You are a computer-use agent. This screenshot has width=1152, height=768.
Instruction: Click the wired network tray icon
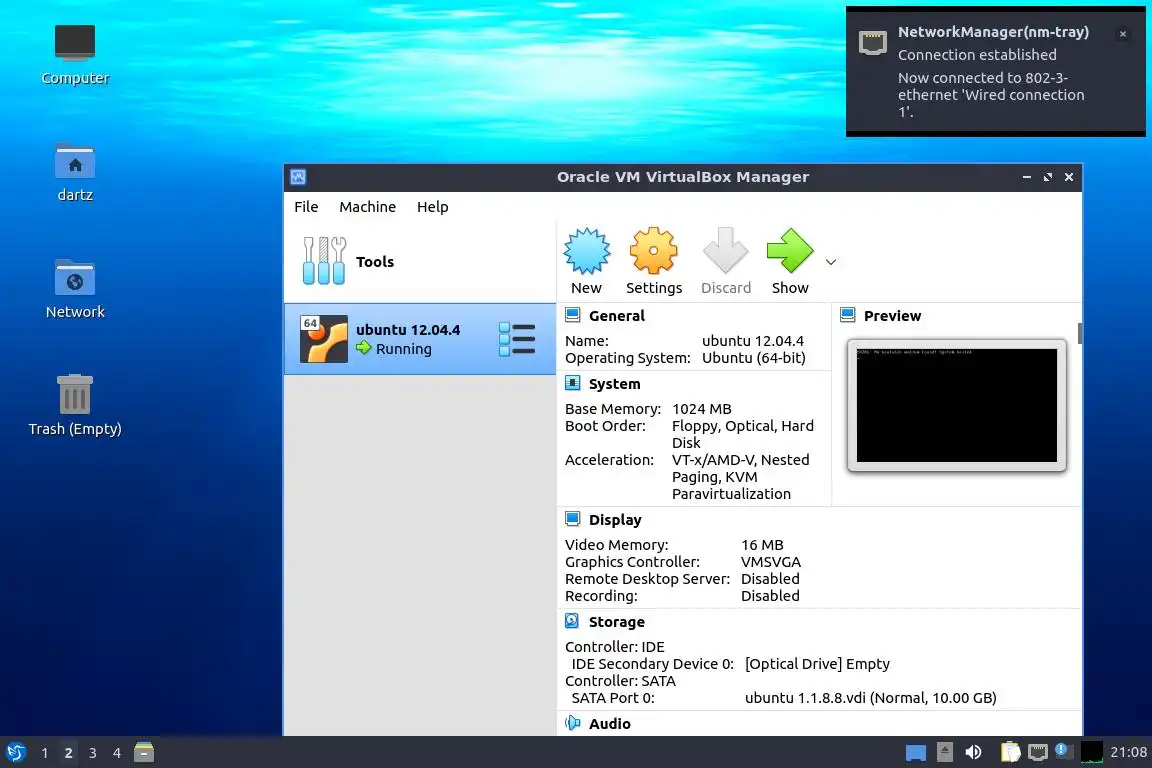(x=1037, y=752)
